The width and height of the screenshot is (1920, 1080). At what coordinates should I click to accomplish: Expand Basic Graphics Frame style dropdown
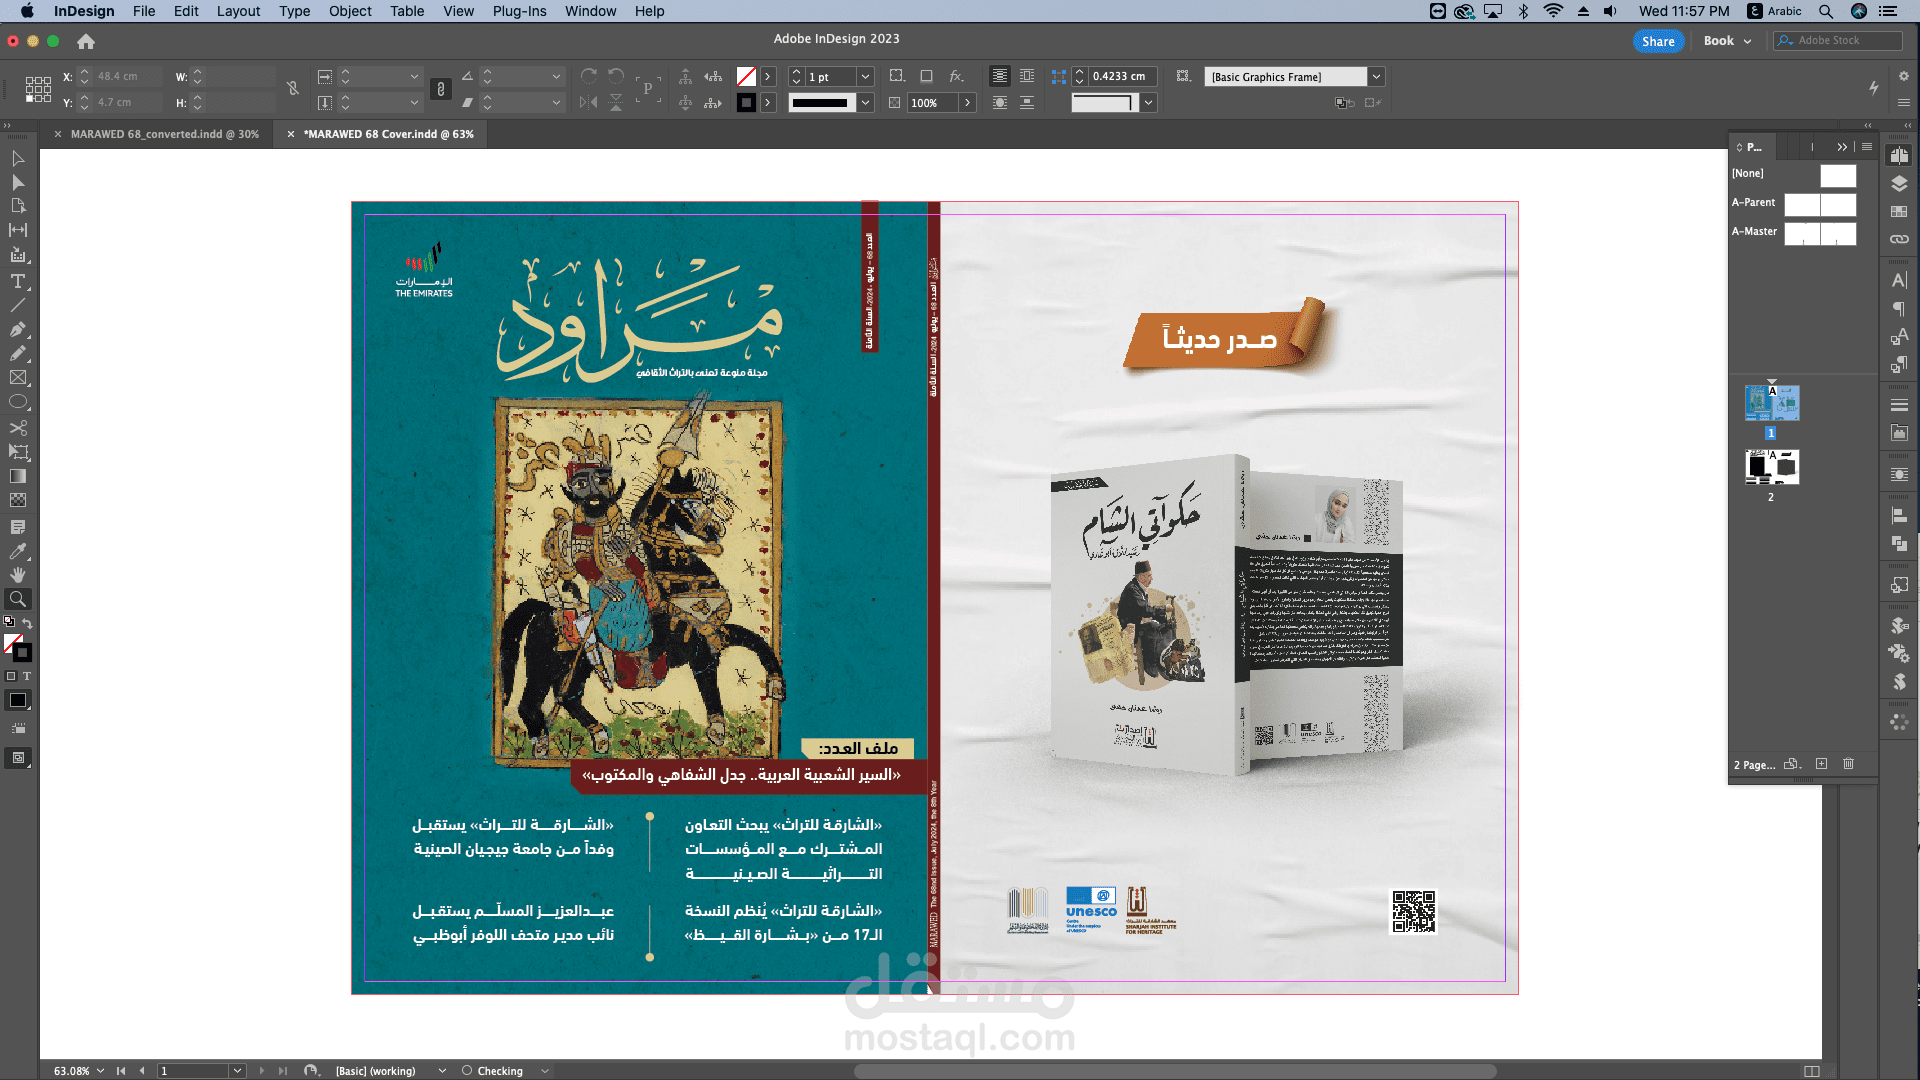click(x=1377, y=77)
